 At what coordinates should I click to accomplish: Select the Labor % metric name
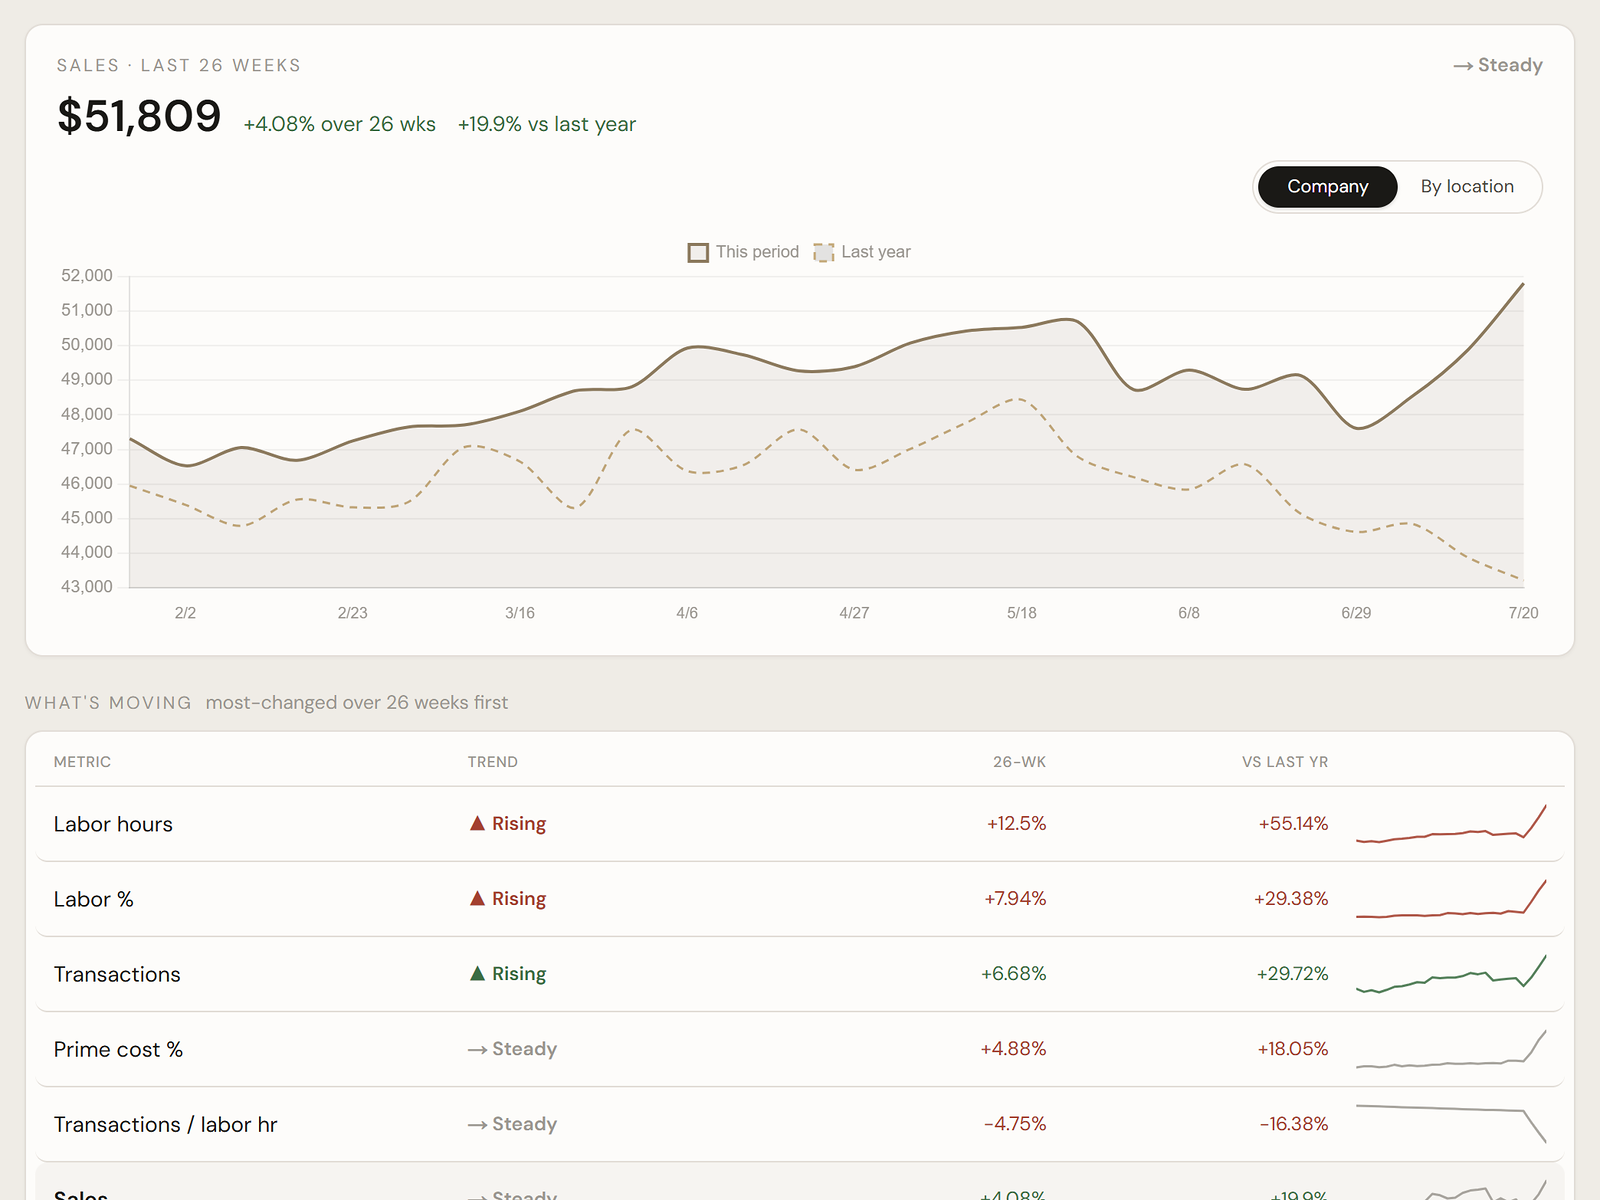[93, 899]
